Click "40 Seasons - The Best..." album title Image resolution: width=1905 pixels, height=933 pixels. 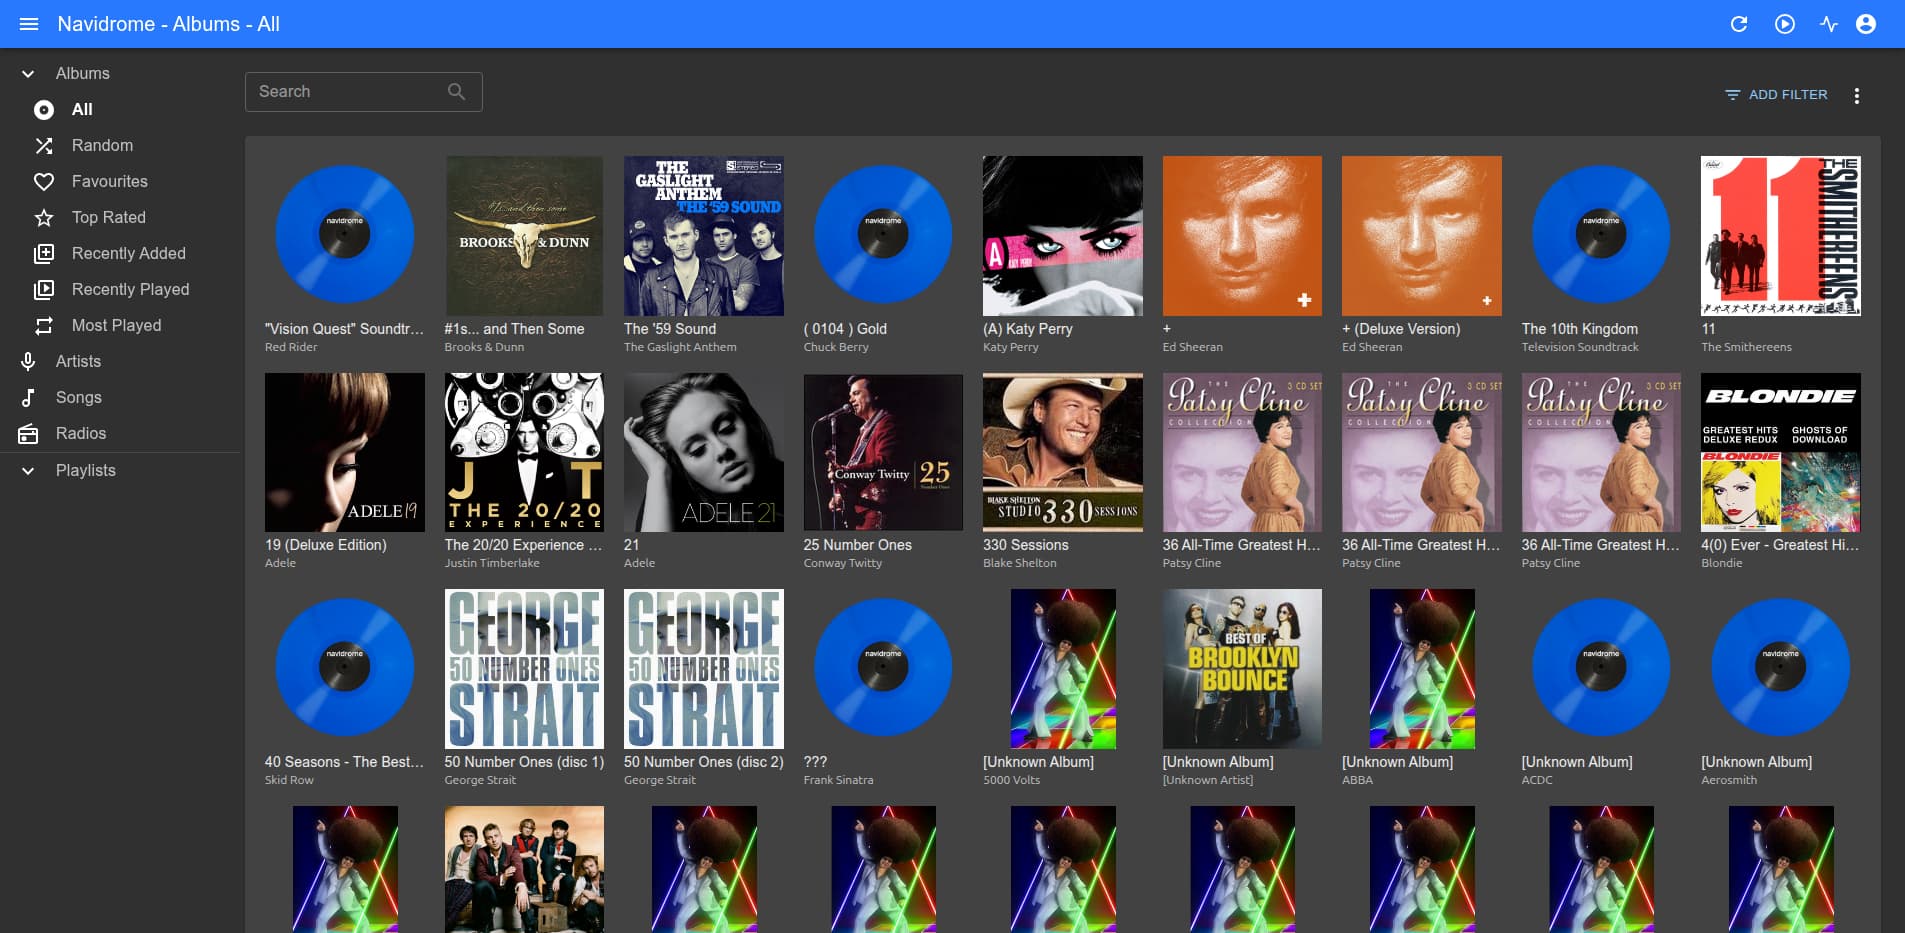pyautogui.click(x=344, y=762)
